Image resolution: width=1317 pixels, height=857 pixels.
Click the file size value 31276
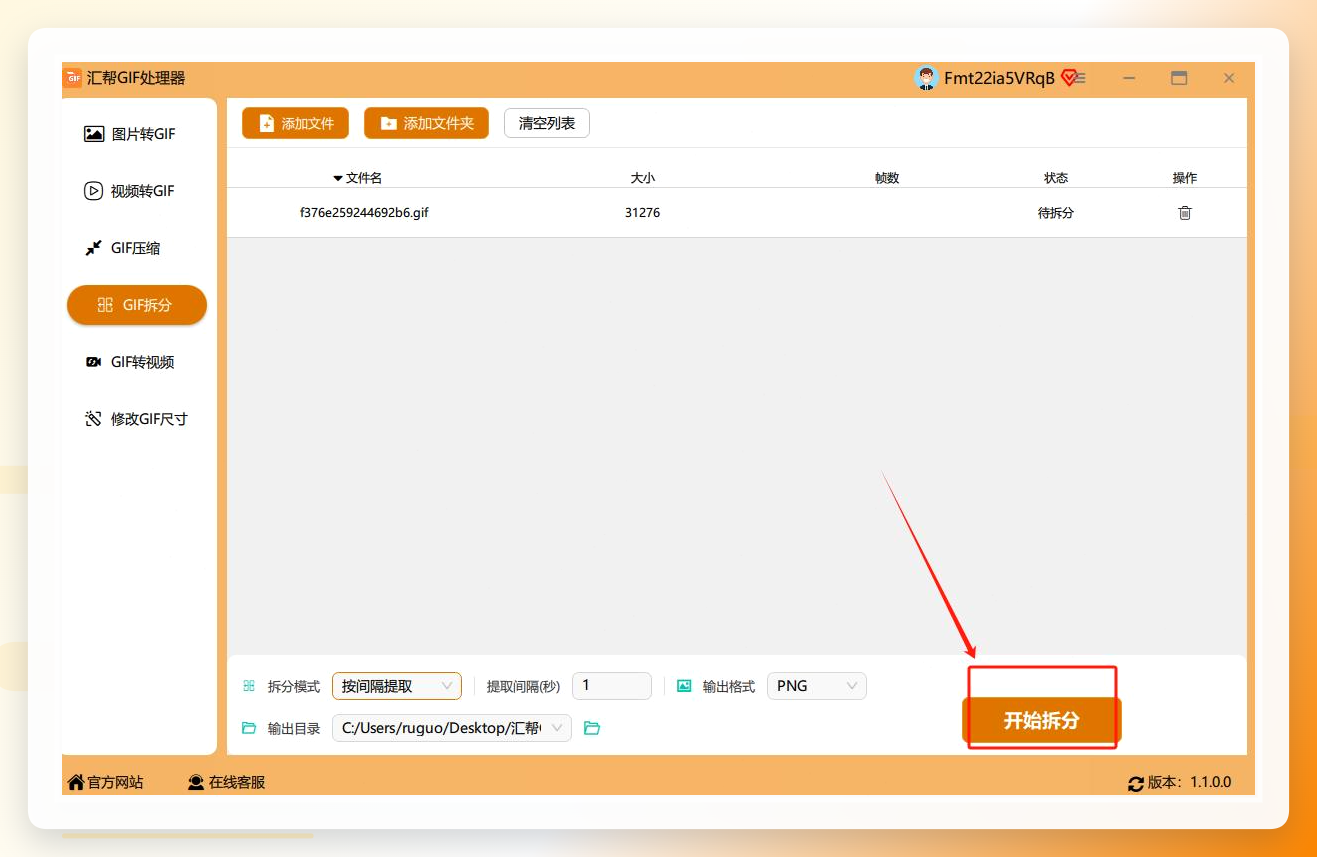point(643,213)
